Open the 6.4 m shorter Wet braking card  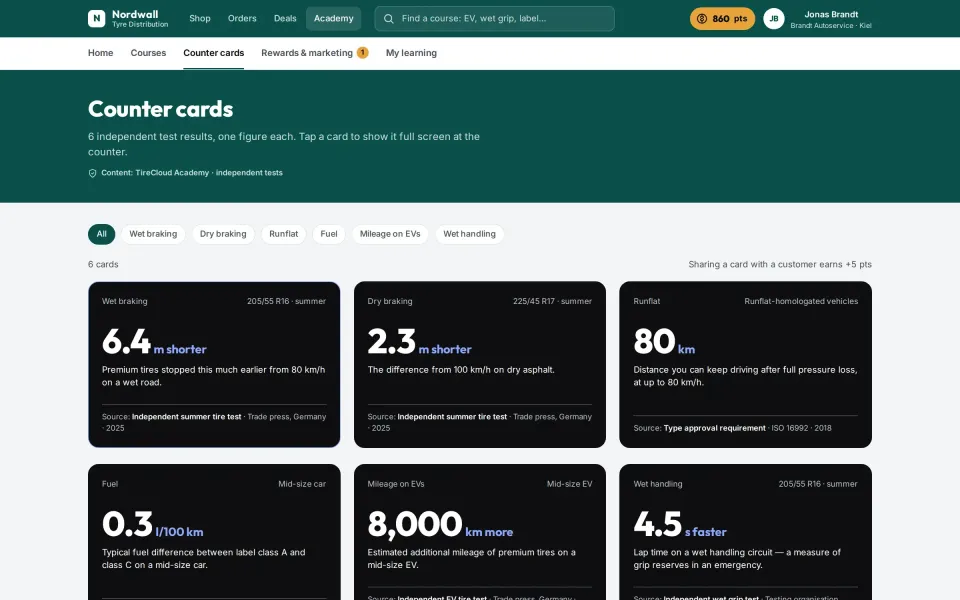tap(214, 364)
